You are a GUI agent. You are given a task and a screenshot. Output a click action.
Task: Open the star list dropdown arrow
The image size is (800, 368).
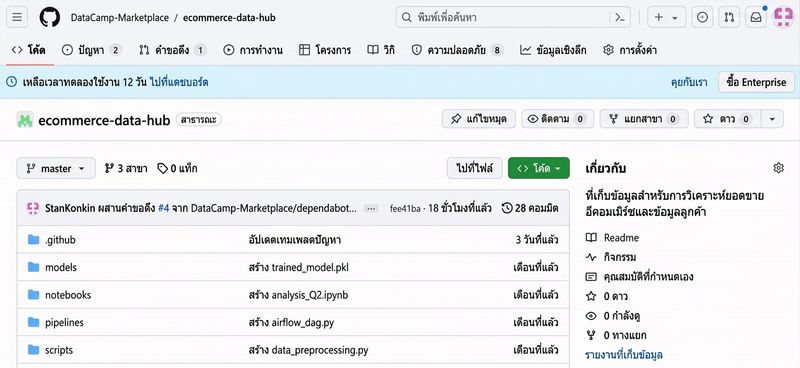[x=772, y=119]
